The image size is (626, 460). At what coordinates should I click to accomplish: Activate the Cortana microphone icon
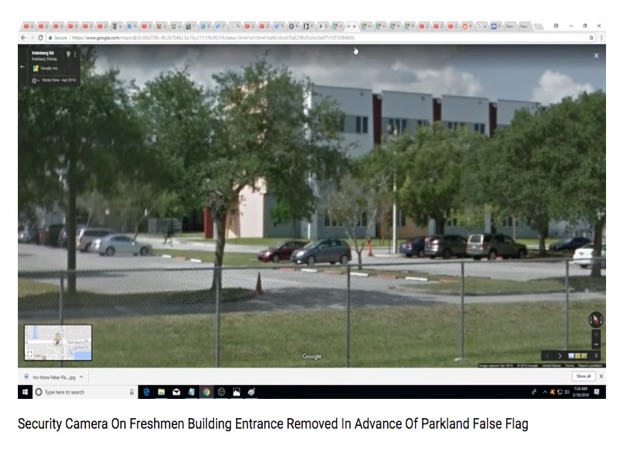[132, 392]
